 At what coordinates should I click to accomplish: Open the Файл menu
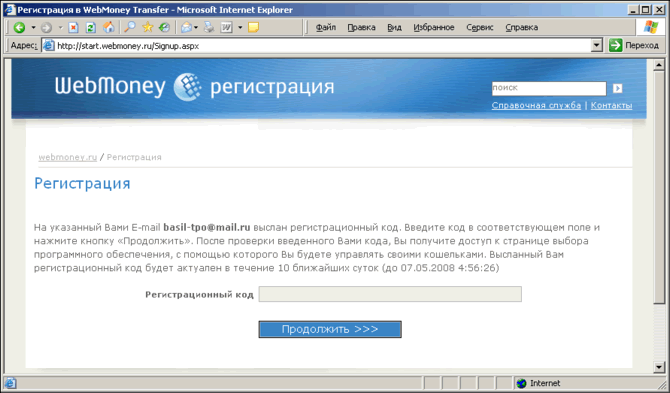(x=326, y=27)
